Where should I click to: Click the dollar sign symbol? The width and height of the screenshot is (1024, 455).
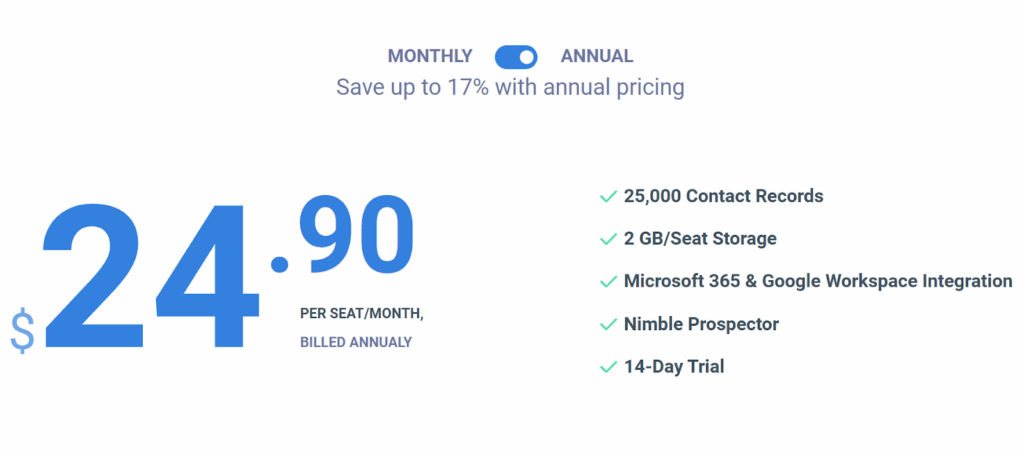coord(22,332)
